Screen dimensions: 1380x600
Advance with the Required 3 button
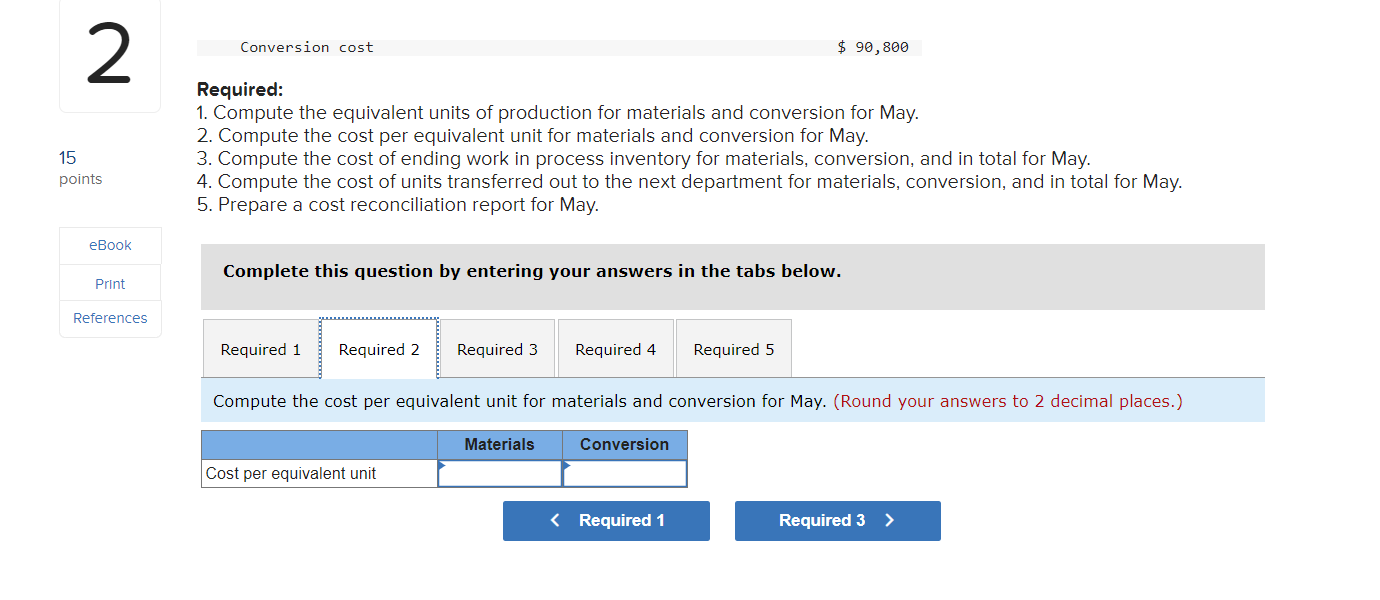pyautogui.click(x=838, y=521)
